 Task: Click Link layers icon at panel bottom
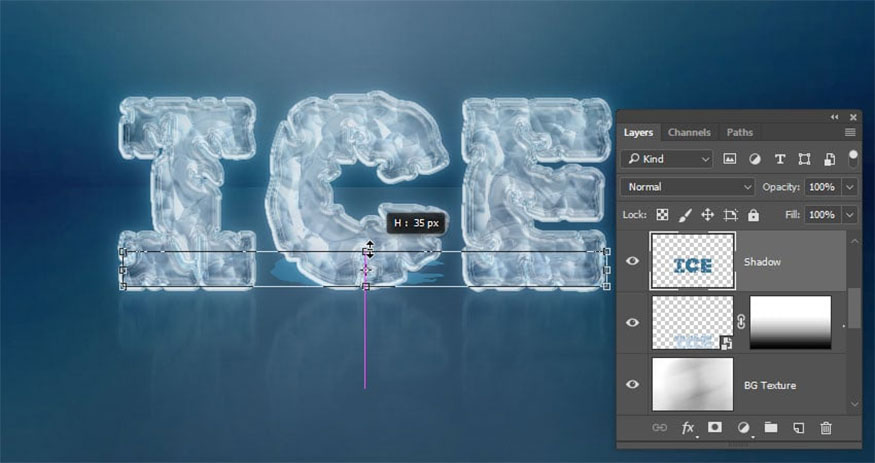[660, 428]
